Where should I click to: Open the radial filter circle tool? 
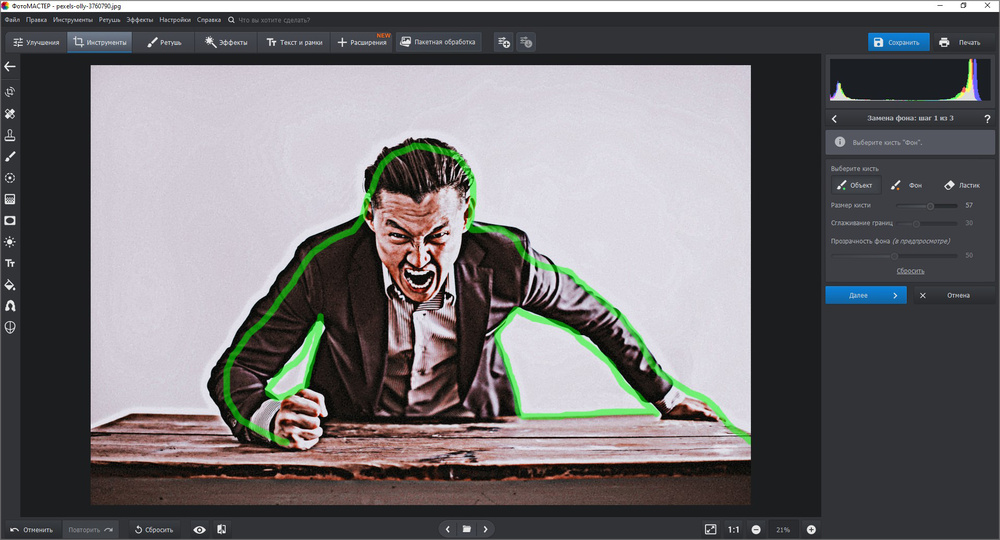coord(10,178)
